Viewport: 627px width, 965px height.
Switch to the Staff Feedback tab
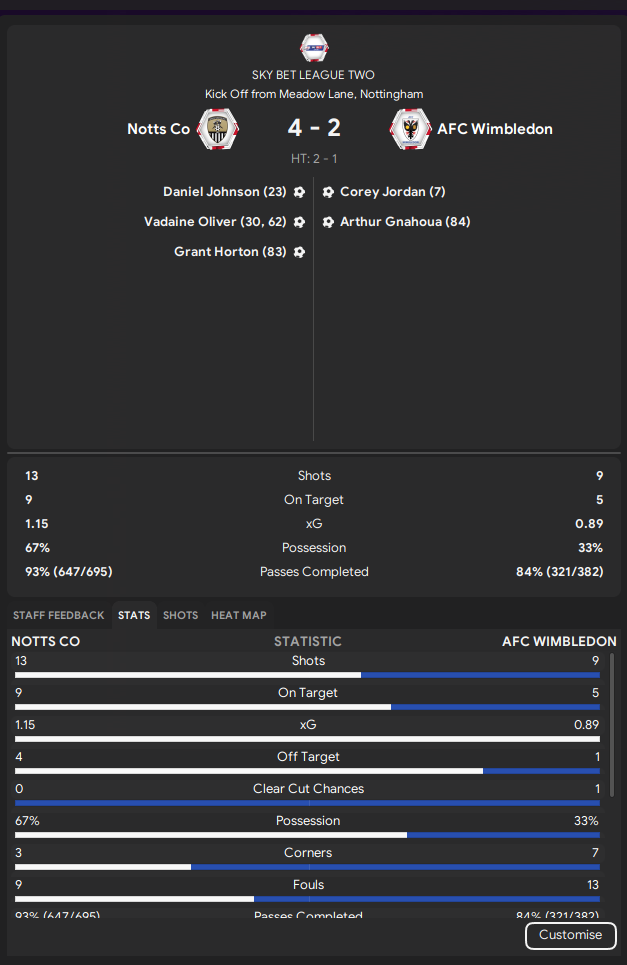(58, 615)
